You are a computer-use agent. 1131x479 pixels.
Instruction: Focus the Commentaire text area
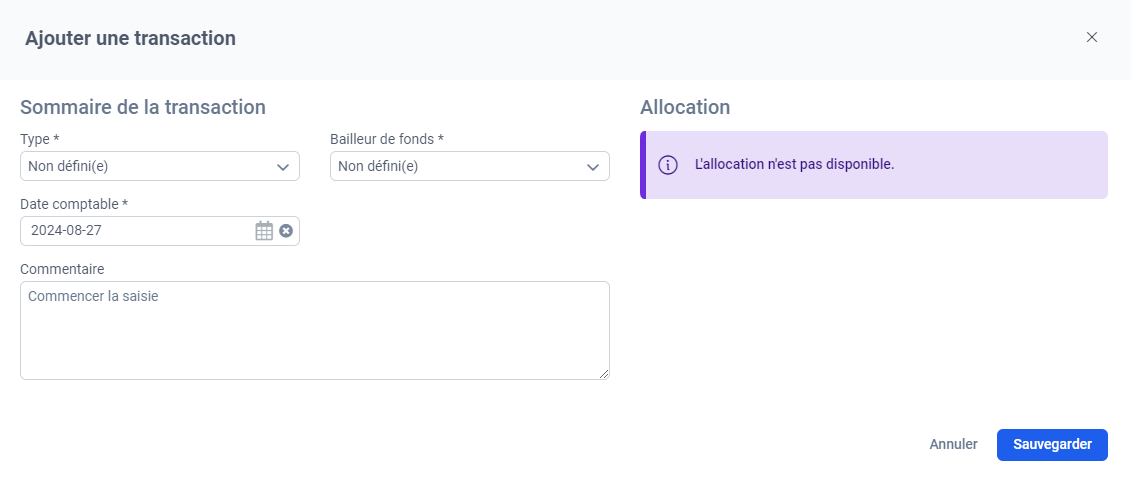pos(314,330)
